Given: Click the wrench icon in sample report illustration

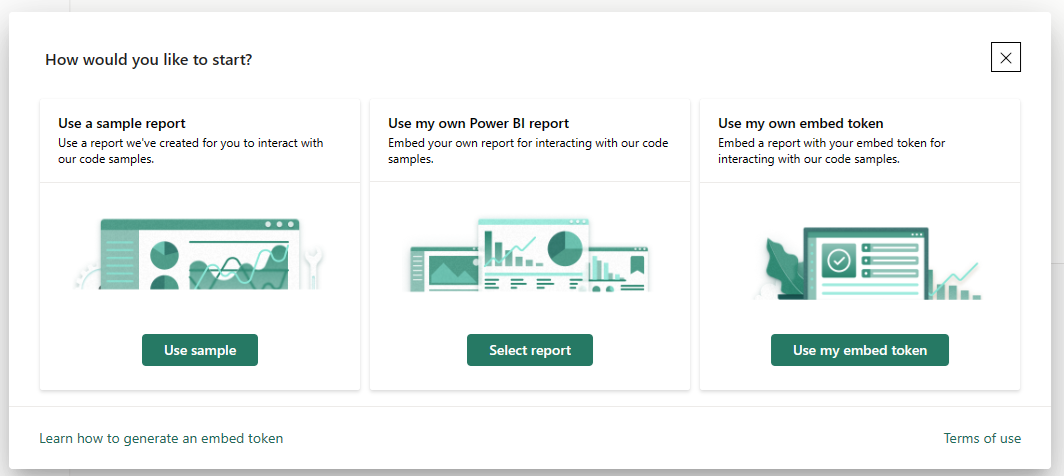Looking at the screenshot, I should [x=313, y=266].
